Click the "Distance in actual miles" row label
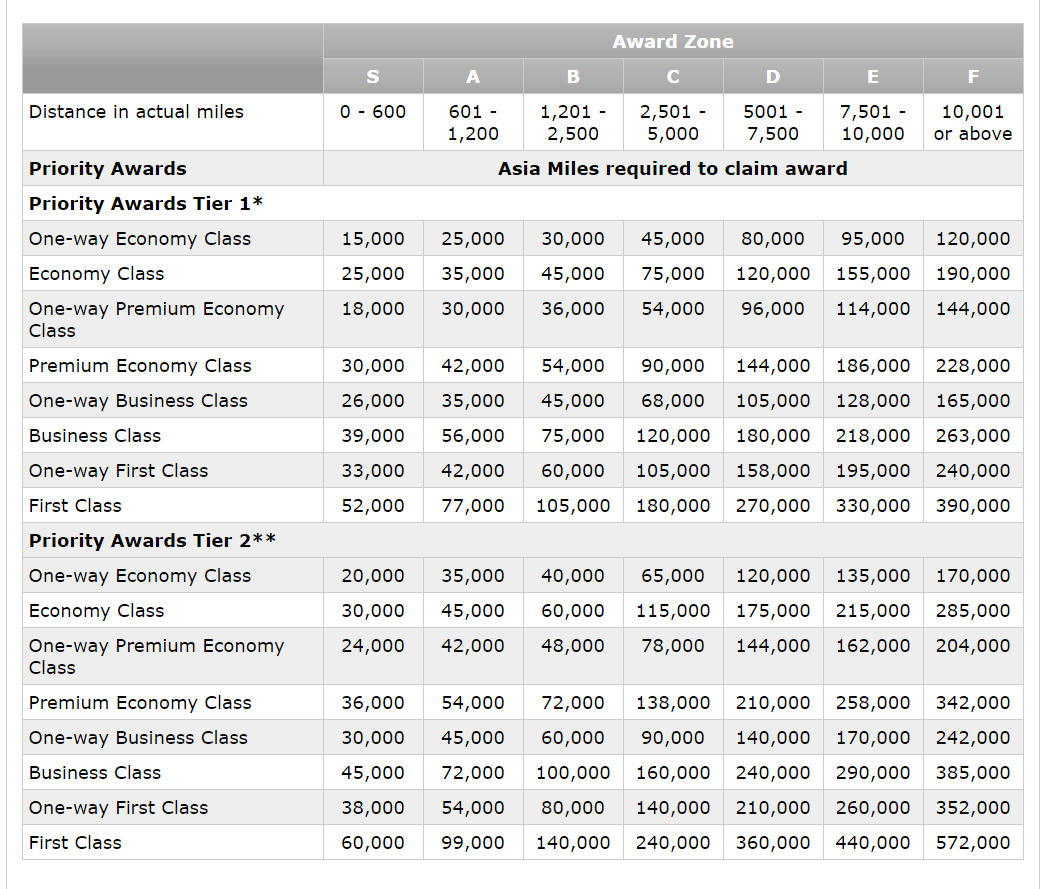 [136, 111]
